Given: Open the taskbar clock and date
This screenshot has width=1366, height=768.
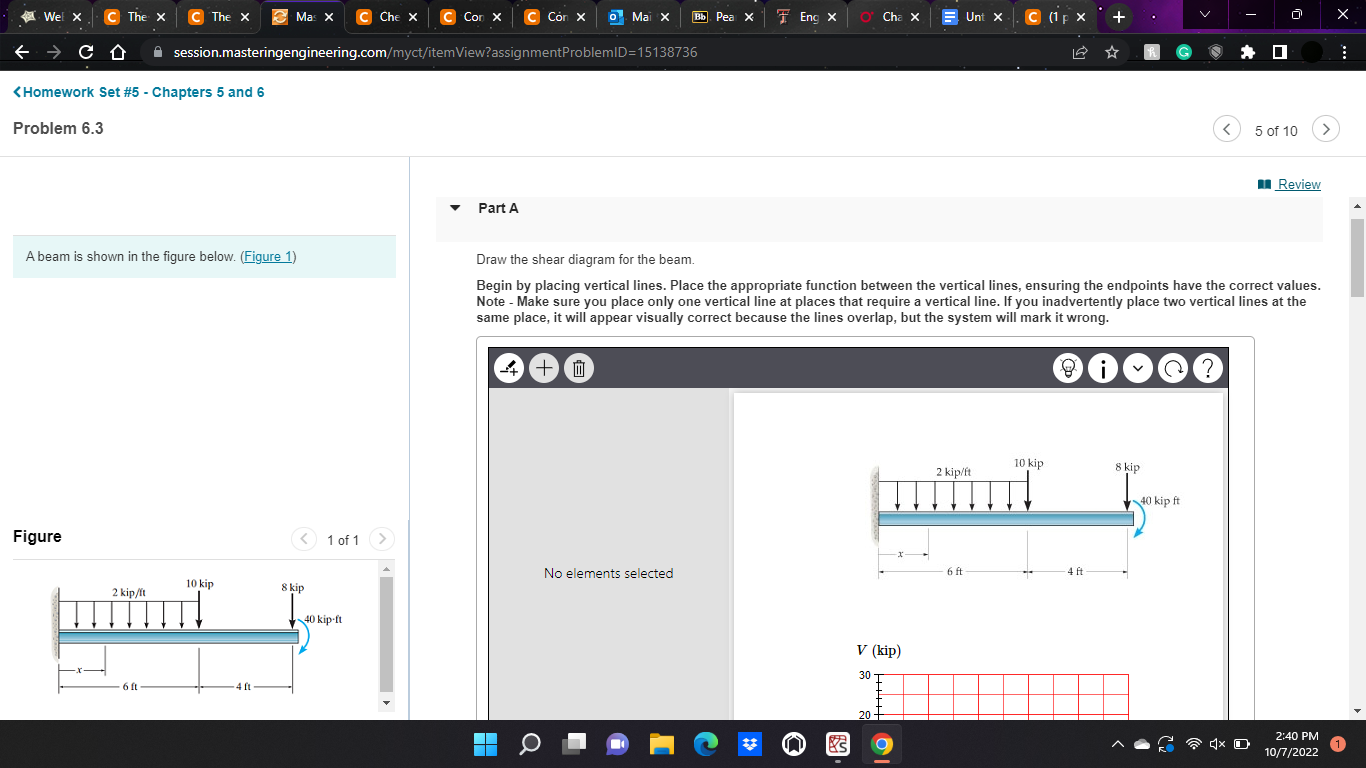Looking at the screenshot, I should [x=1291, y=744].
